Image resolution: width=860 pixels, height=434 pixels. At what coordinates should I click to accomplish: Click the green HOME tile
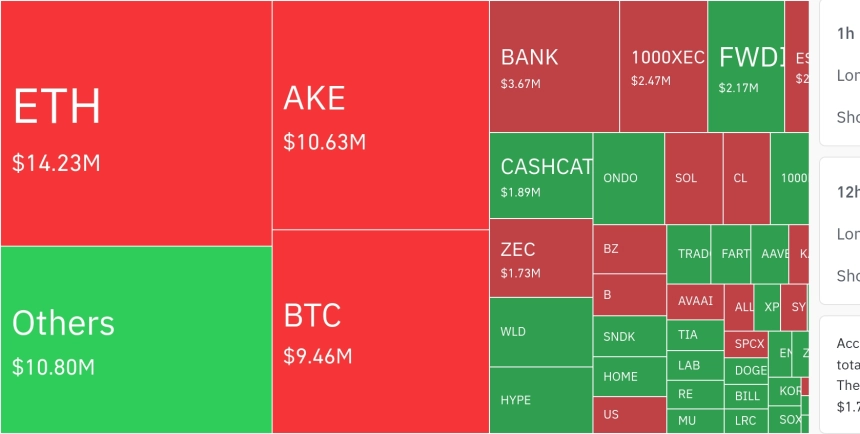click(x=630, y=376)
